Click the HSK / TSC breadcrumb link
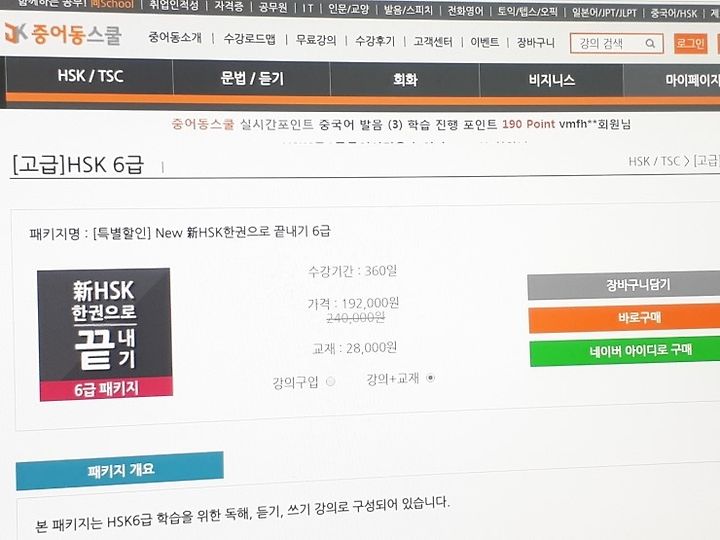720x540 pixels. click(653, 161)
